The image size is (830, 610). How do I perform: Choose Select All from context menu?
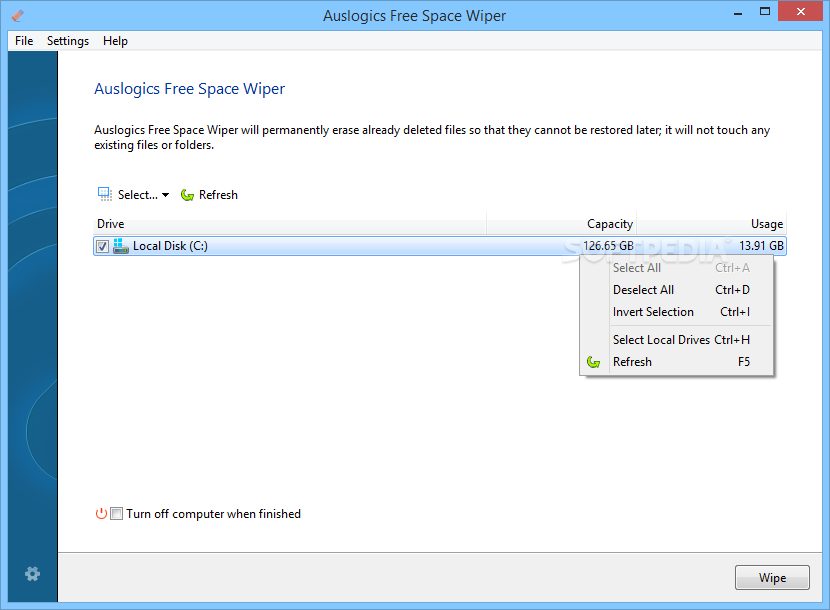click(676, 268)
